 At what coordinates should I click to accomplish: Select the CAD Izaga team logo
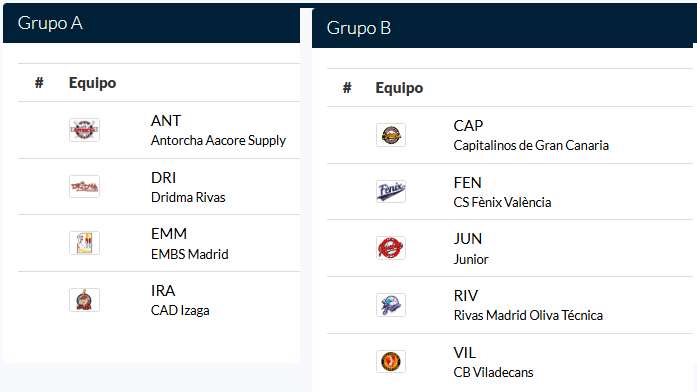[x=84, y=300]
